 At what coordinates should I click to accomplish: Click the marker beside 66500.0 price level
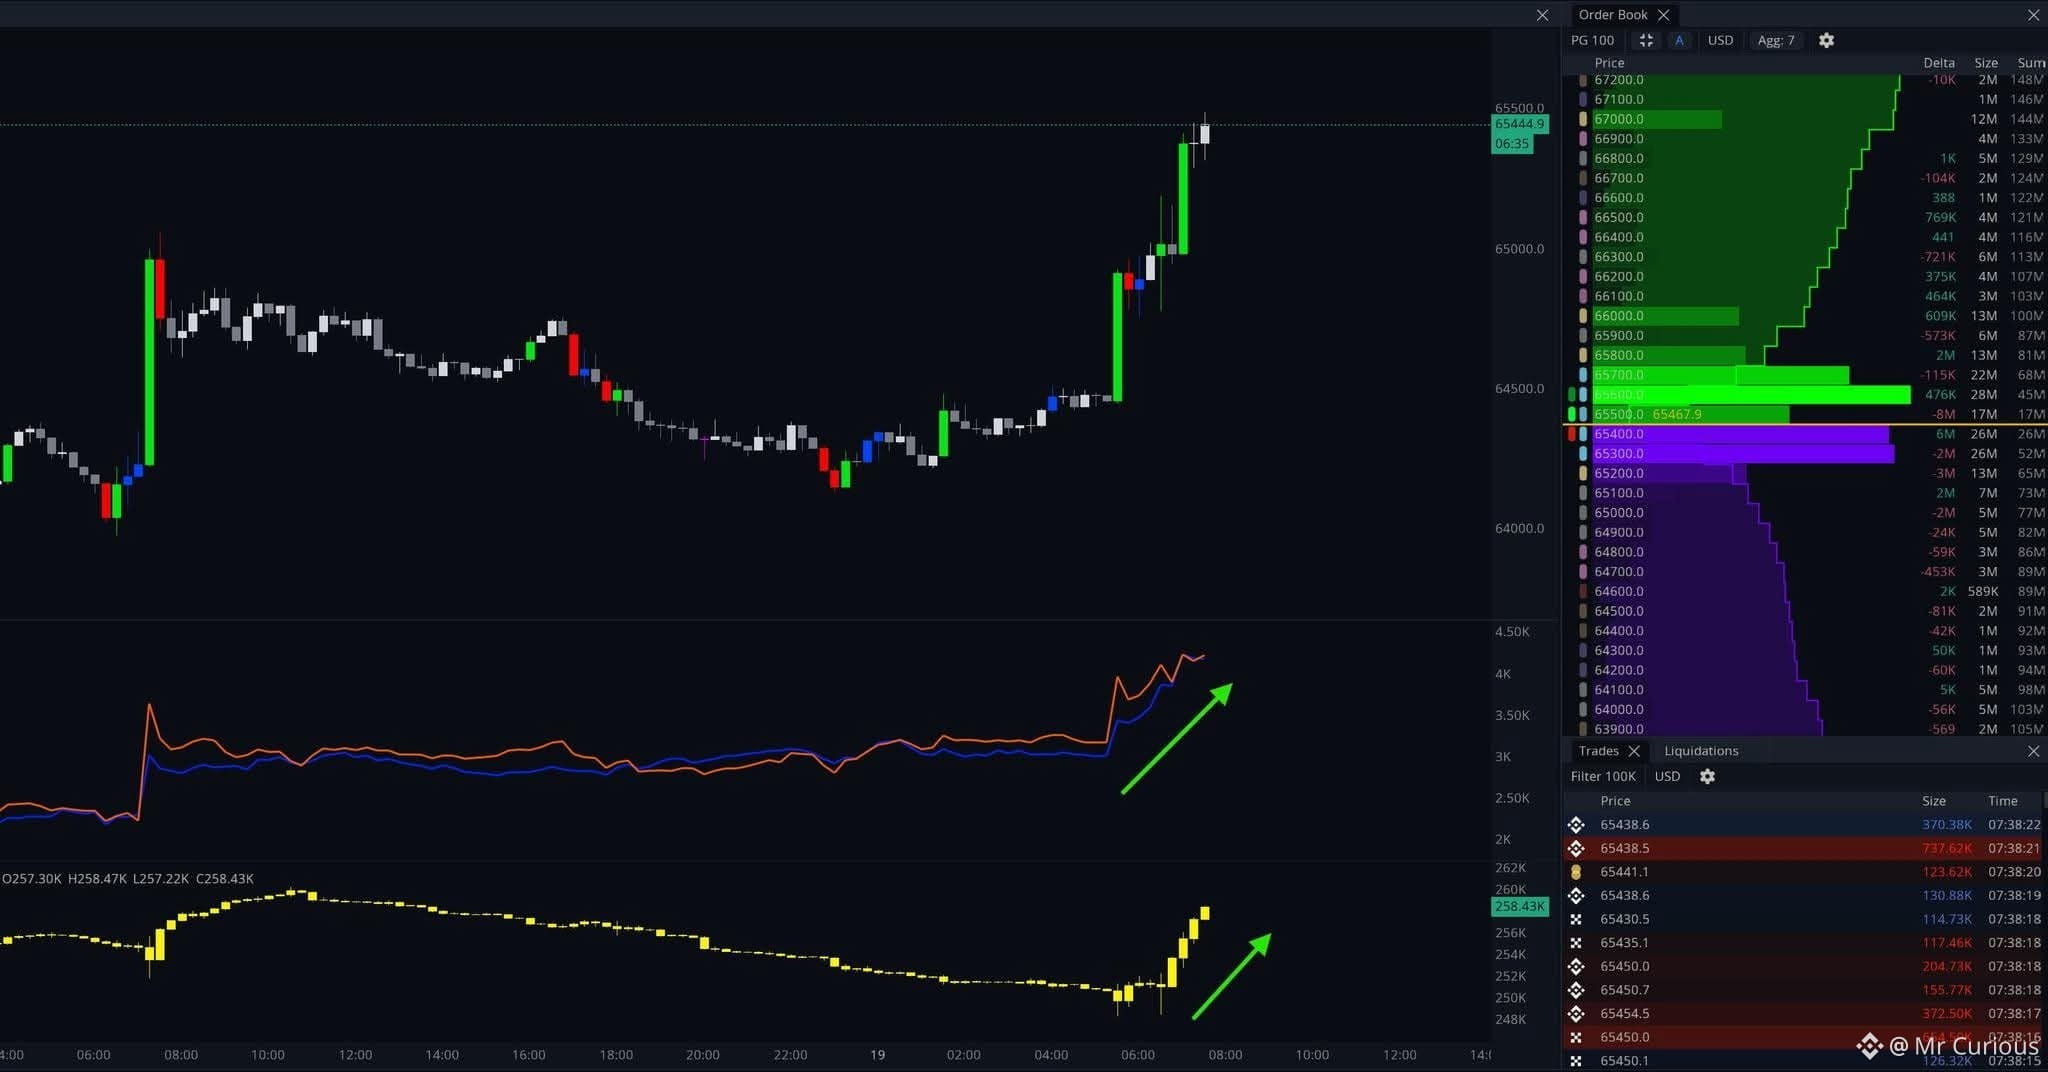click(1583, 217)
